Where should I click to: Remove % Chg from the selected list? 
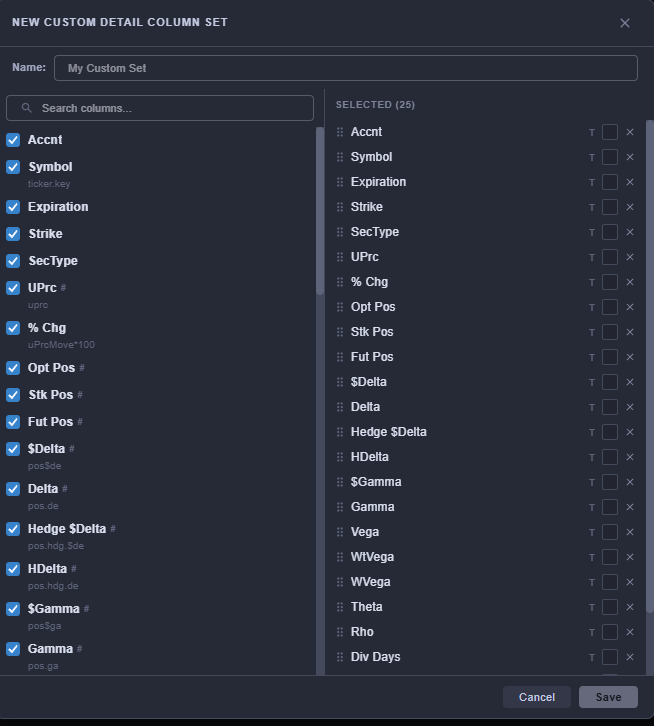630,282
